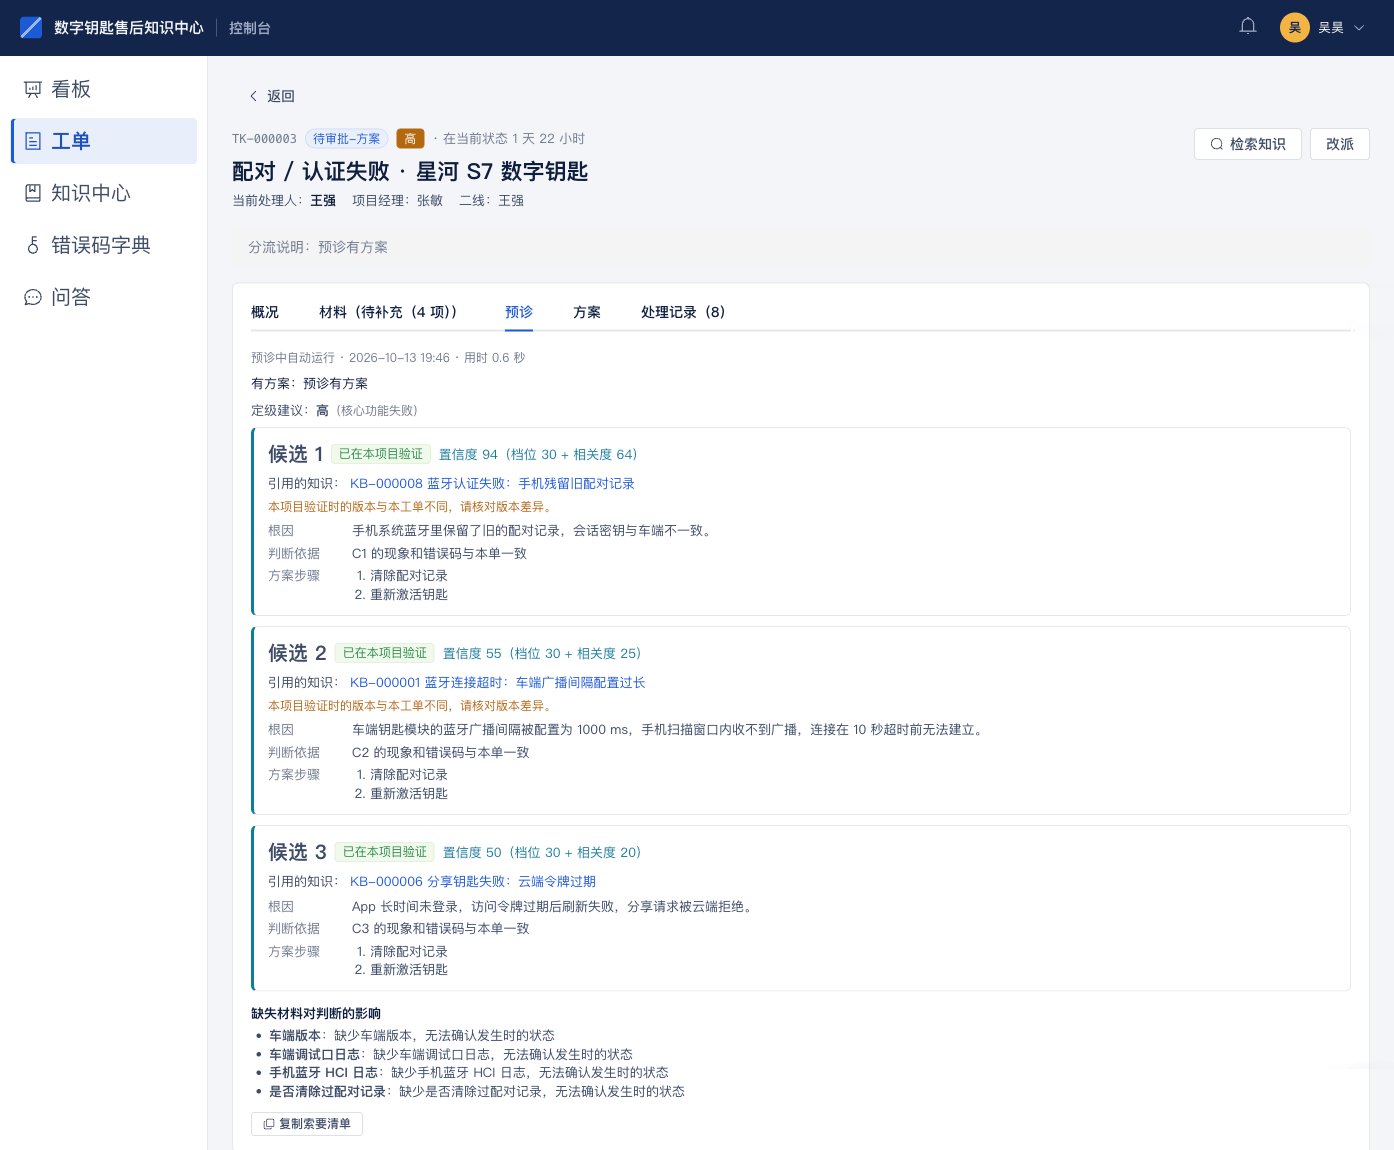Click the ticket title 配对 / 认证失败
1394x1150 pixels.
(410, 171)
